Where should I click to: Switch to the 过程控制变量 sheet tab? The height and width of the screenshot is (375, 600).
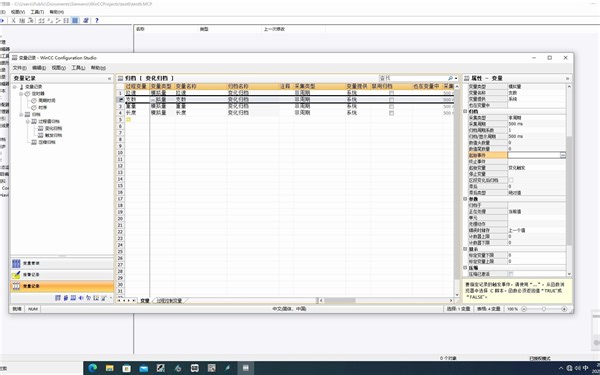pyautogui.click(x=169, y=301)
